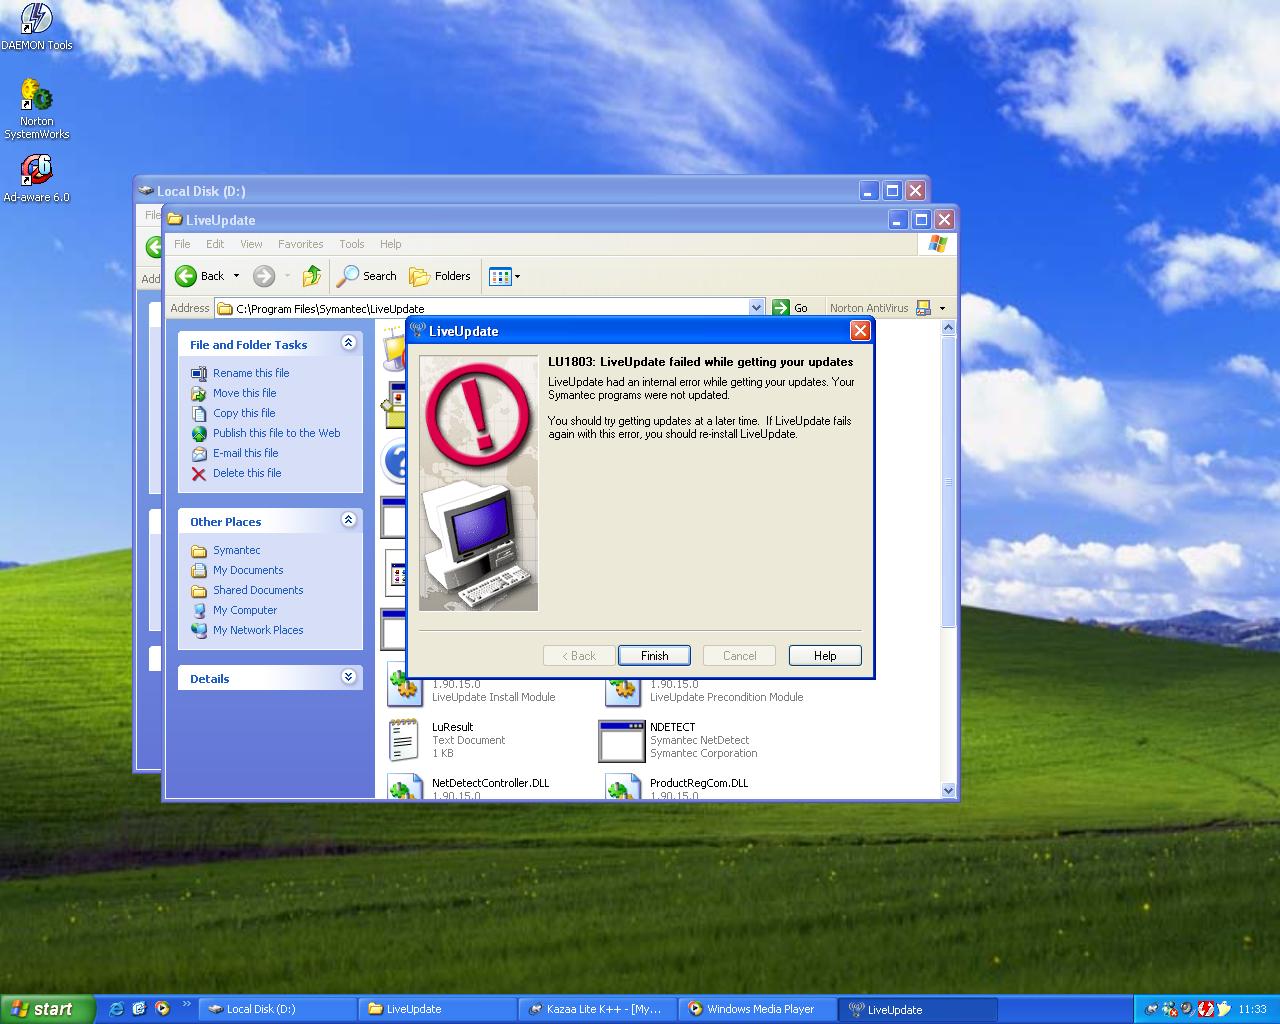The height and width of the screenshot is (1024, 1280).
Task: Collapse the Other Places panel
Action: coord(348,520)
